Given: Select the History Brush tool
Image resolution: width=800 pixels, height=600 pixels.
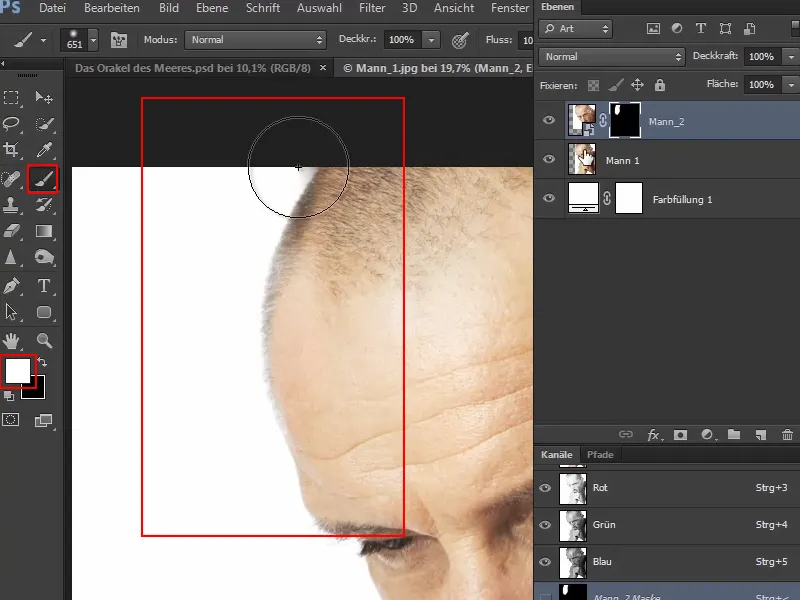Looking at the screenshot, I should coord(44,205).
